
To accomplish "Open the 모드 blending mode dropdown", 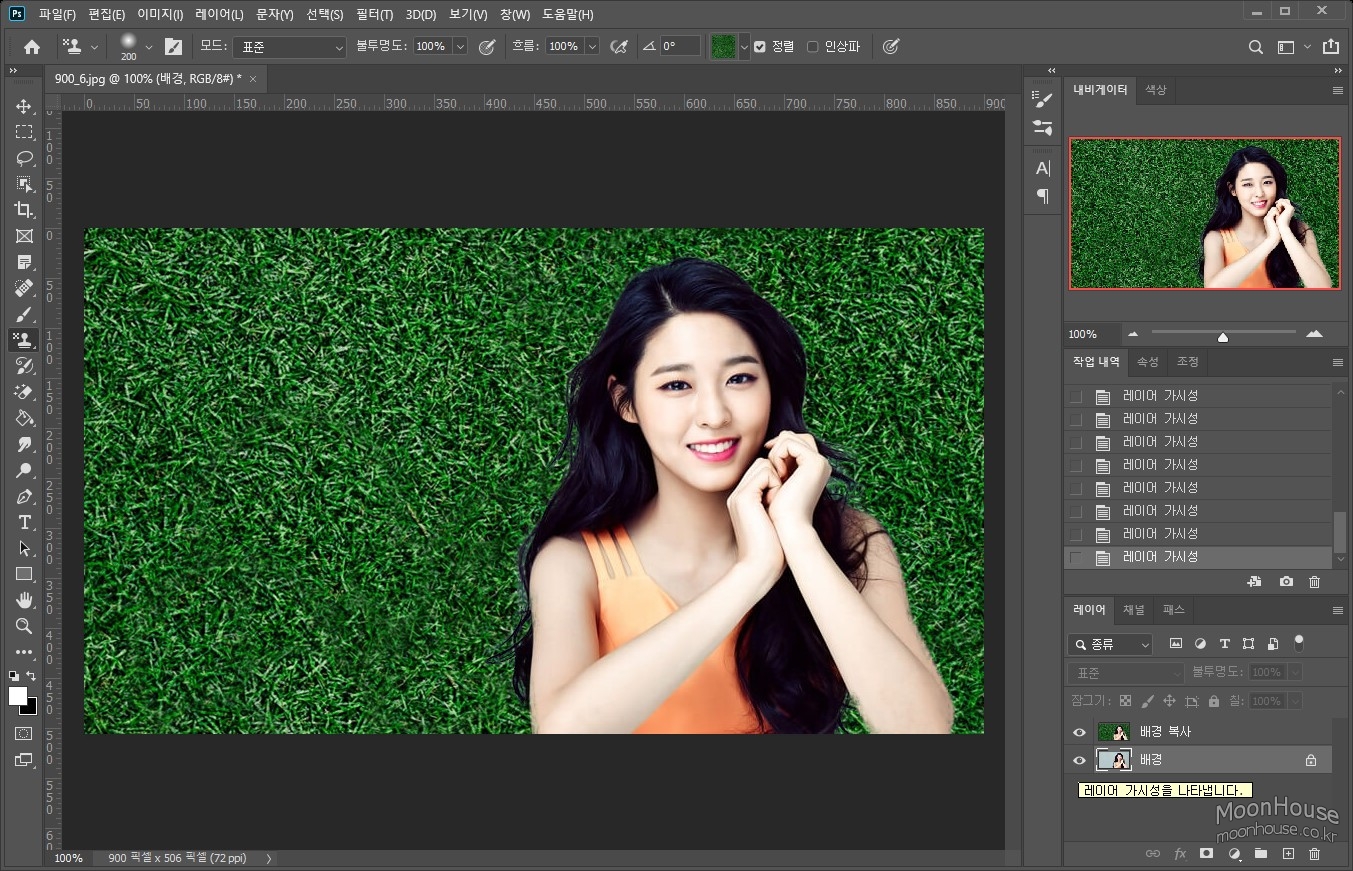I will point(289,47).
